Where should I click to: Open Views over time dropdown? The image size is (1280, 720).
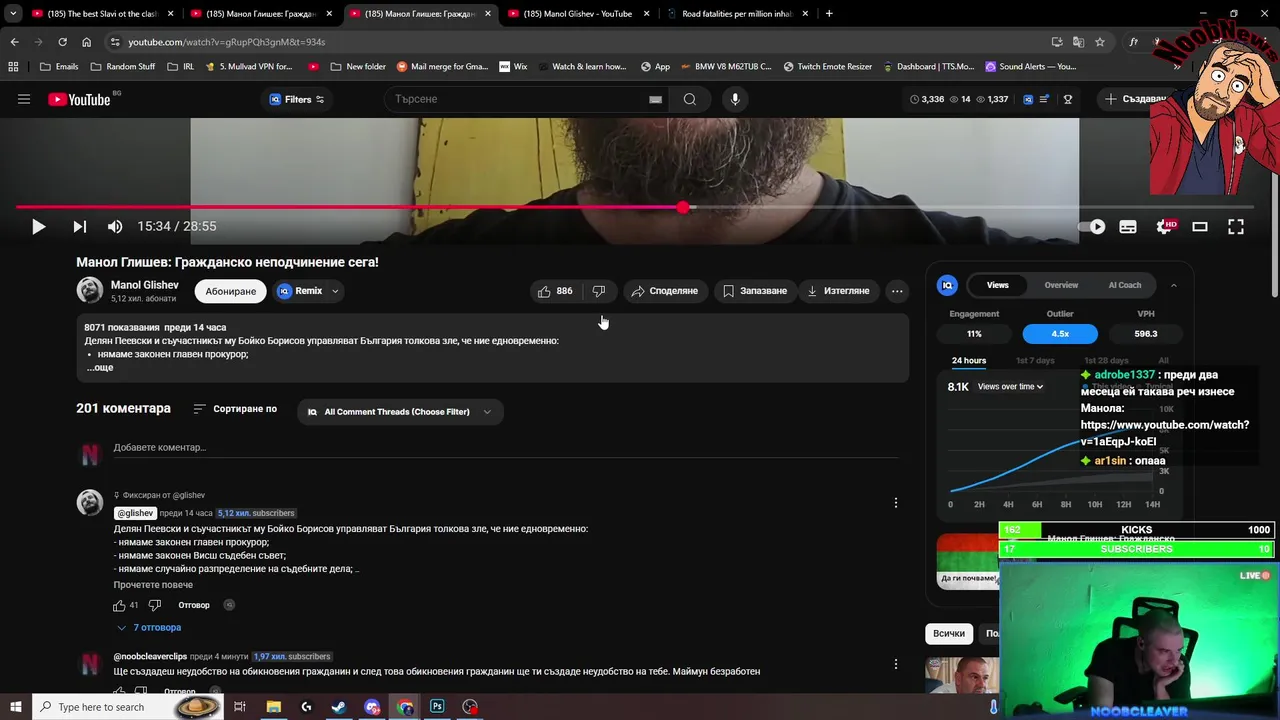pyautogui.click(x=1010, y=386)
